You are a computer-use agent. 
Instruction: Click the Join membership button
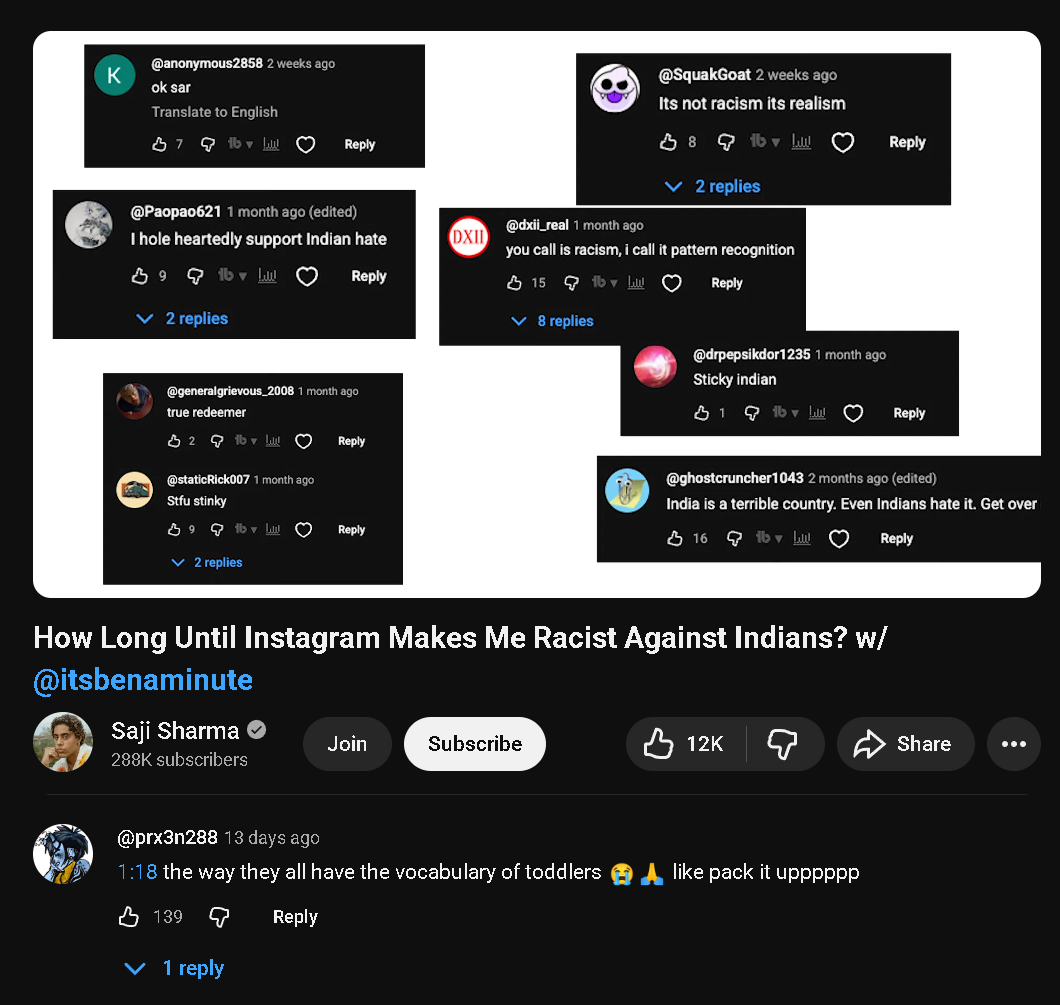click(x=347, y=744)
